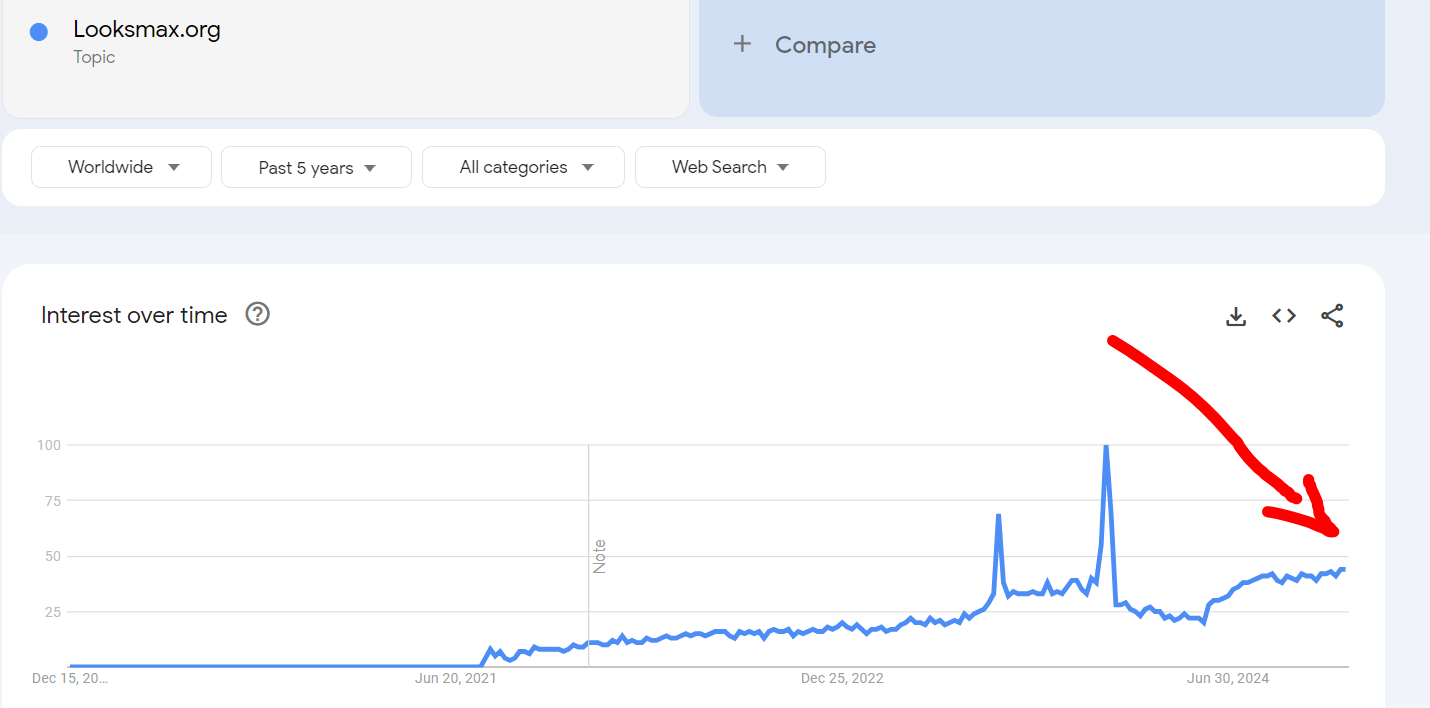
Task: Expand the Past 5 years time range
Action: [316, 167]
